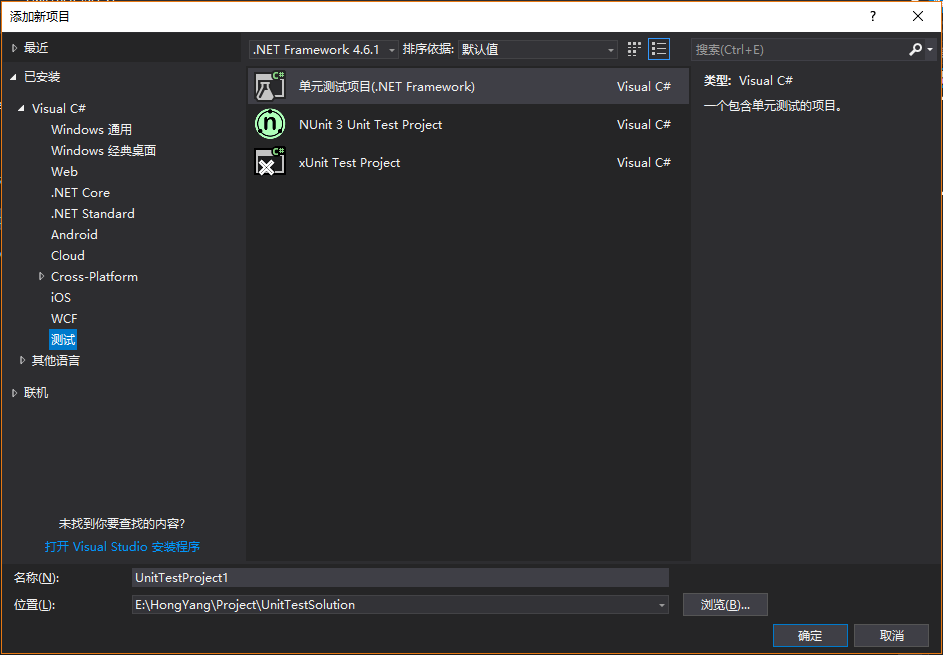Screen dimensions: 943x655
Task: Click the search magnifier icon
Action: pos(915,49)
